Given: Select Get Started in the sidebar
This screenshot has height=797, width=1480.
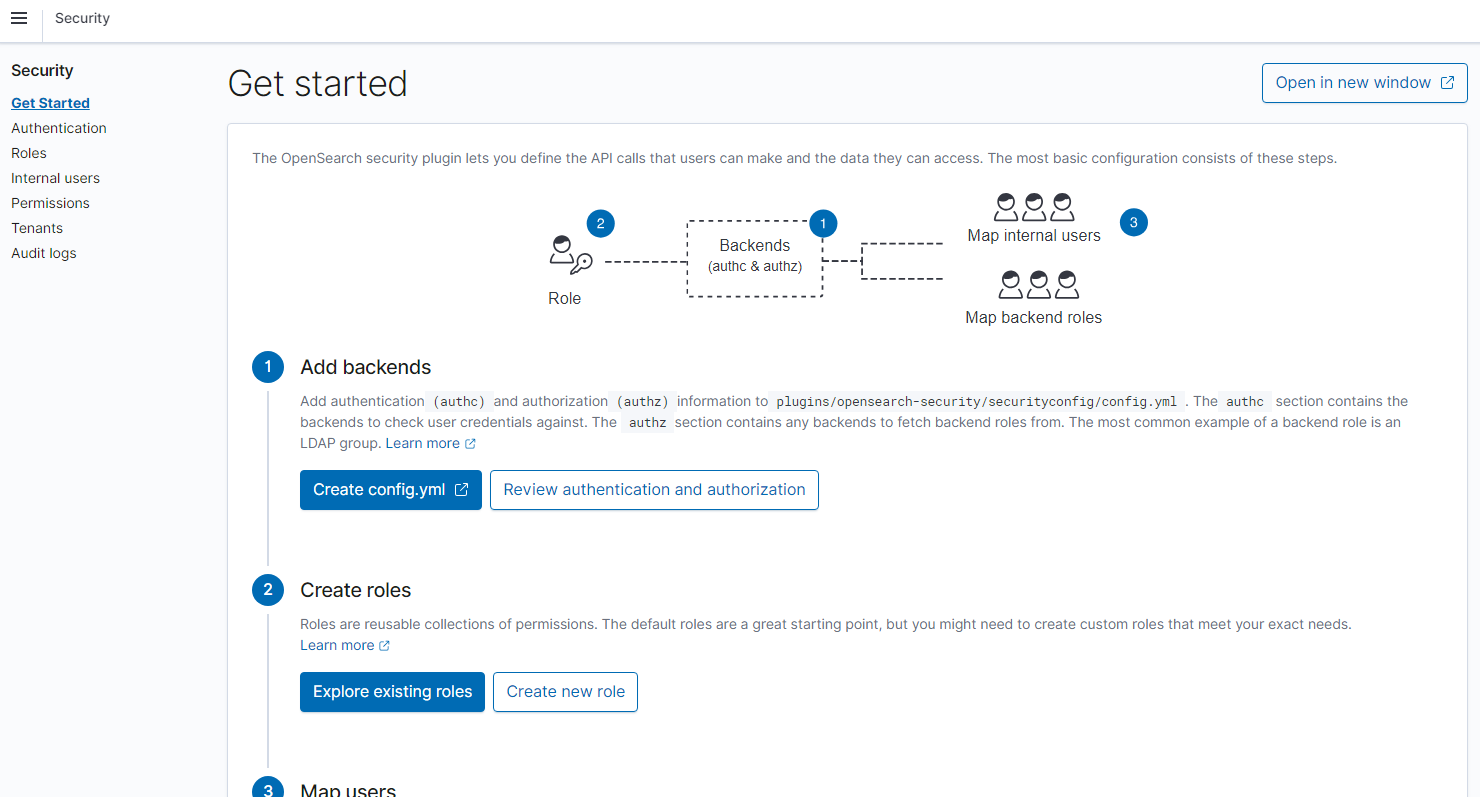Looking at the screenshot, I should pos(50,103).
